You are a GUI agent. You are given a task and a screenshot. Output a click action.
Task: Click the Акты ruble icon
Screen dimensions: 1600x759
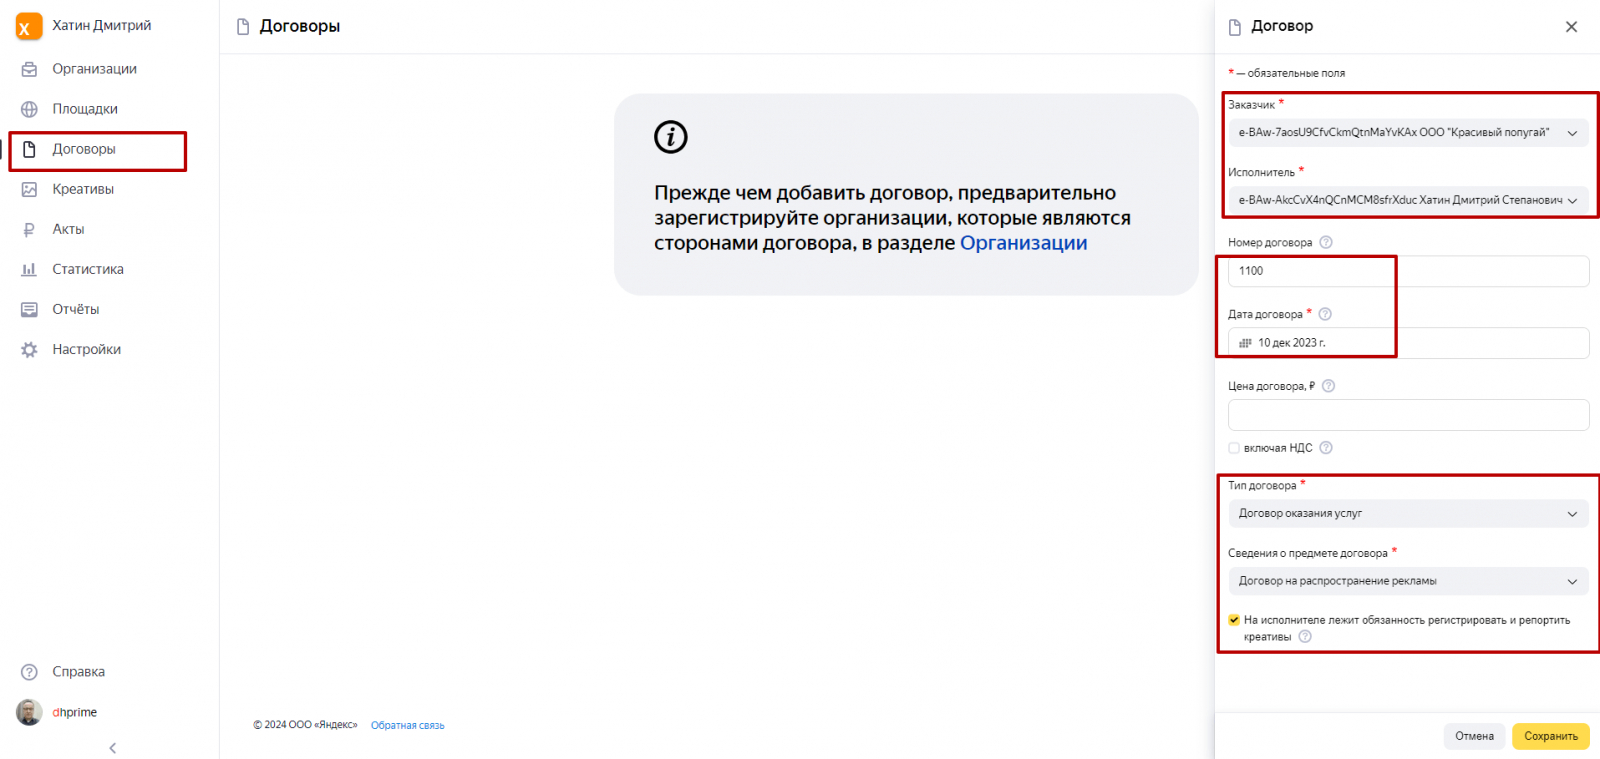pos(30,229)
